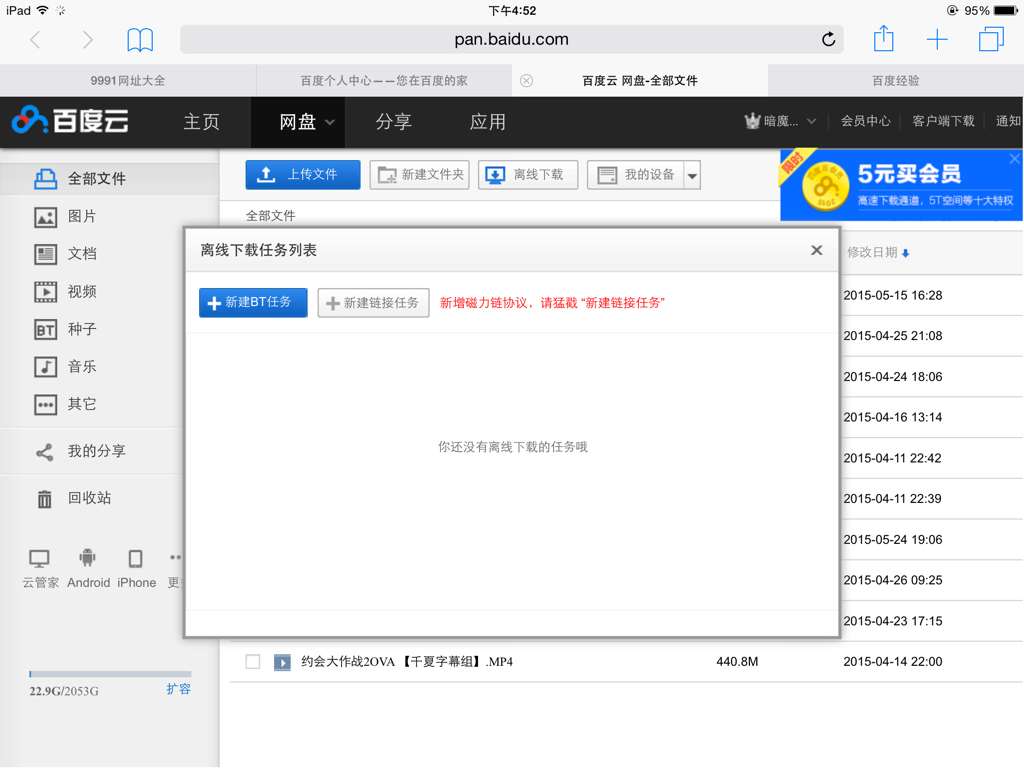Open a new Safari tab with plus icon
The width and height of the screenshot is (1024, 768).
coord(937,40)
